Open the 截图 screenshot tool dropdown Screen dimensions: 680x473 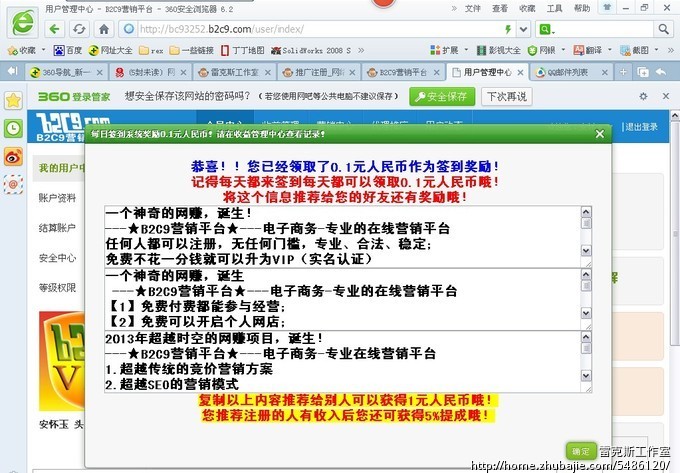tap(639, 50)
